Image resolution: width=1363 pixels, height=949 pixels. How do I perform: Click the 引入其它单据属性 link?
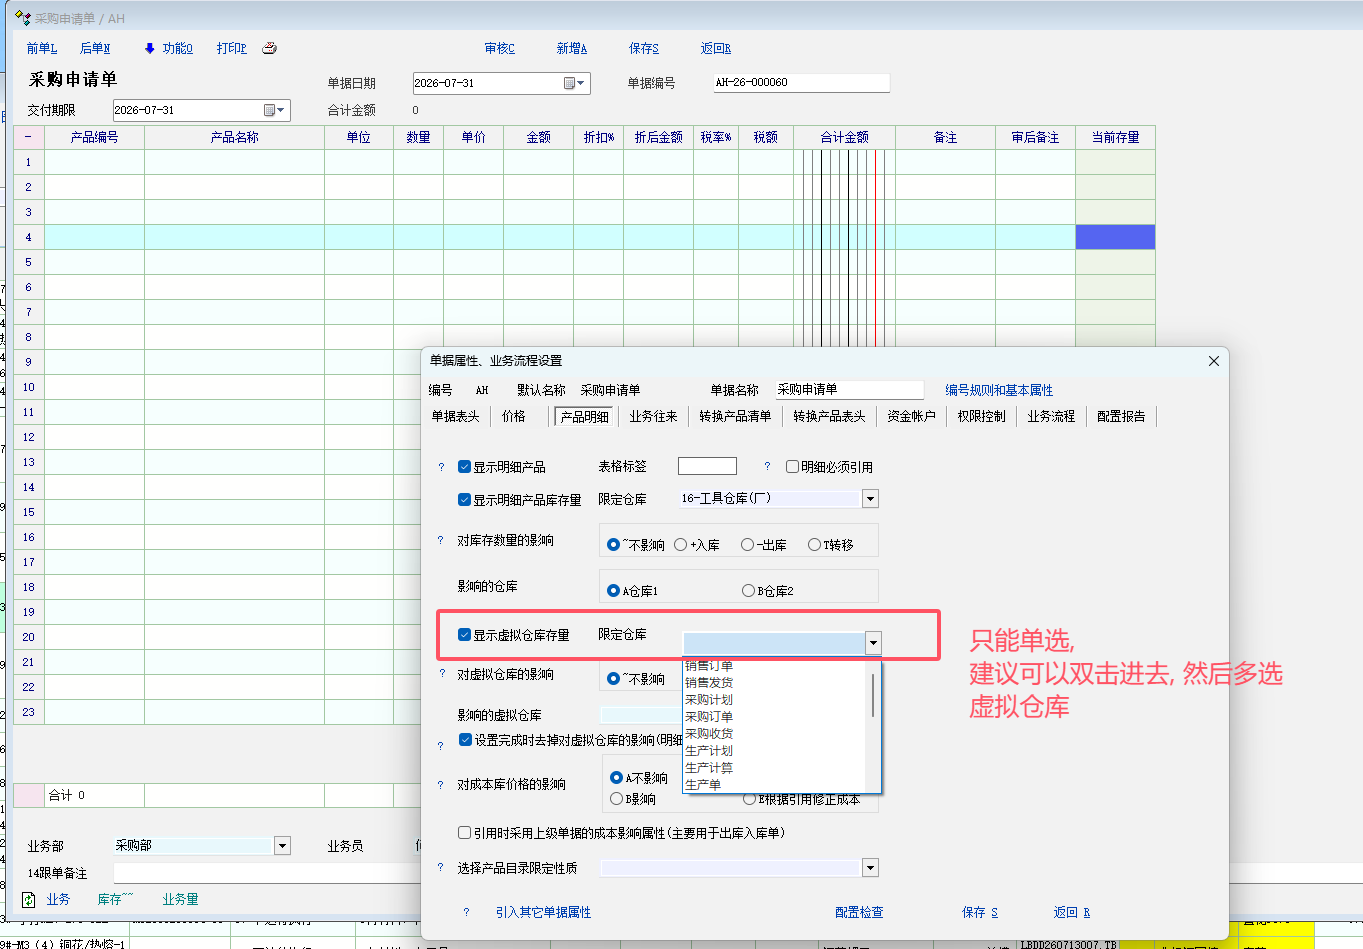pos(544,912)
